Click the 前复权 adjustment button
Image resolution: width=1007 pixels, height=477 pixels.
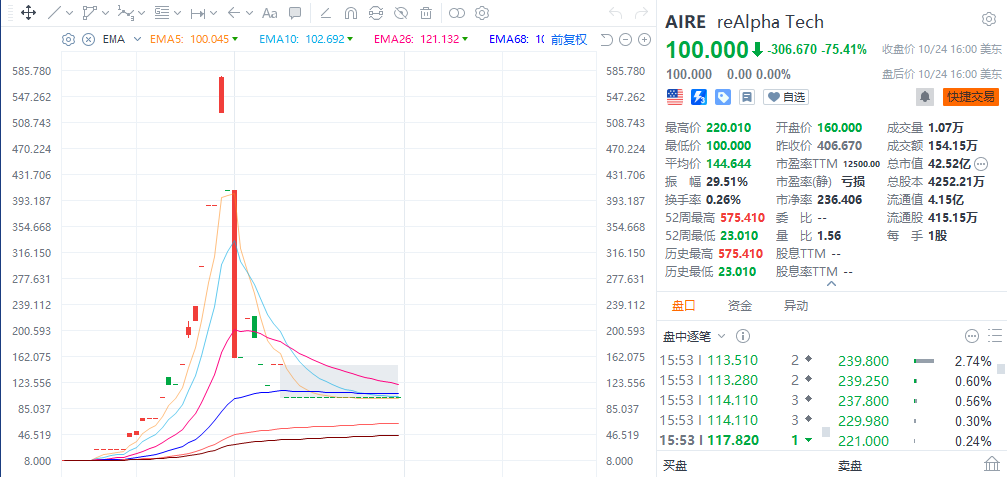point(568,39)
